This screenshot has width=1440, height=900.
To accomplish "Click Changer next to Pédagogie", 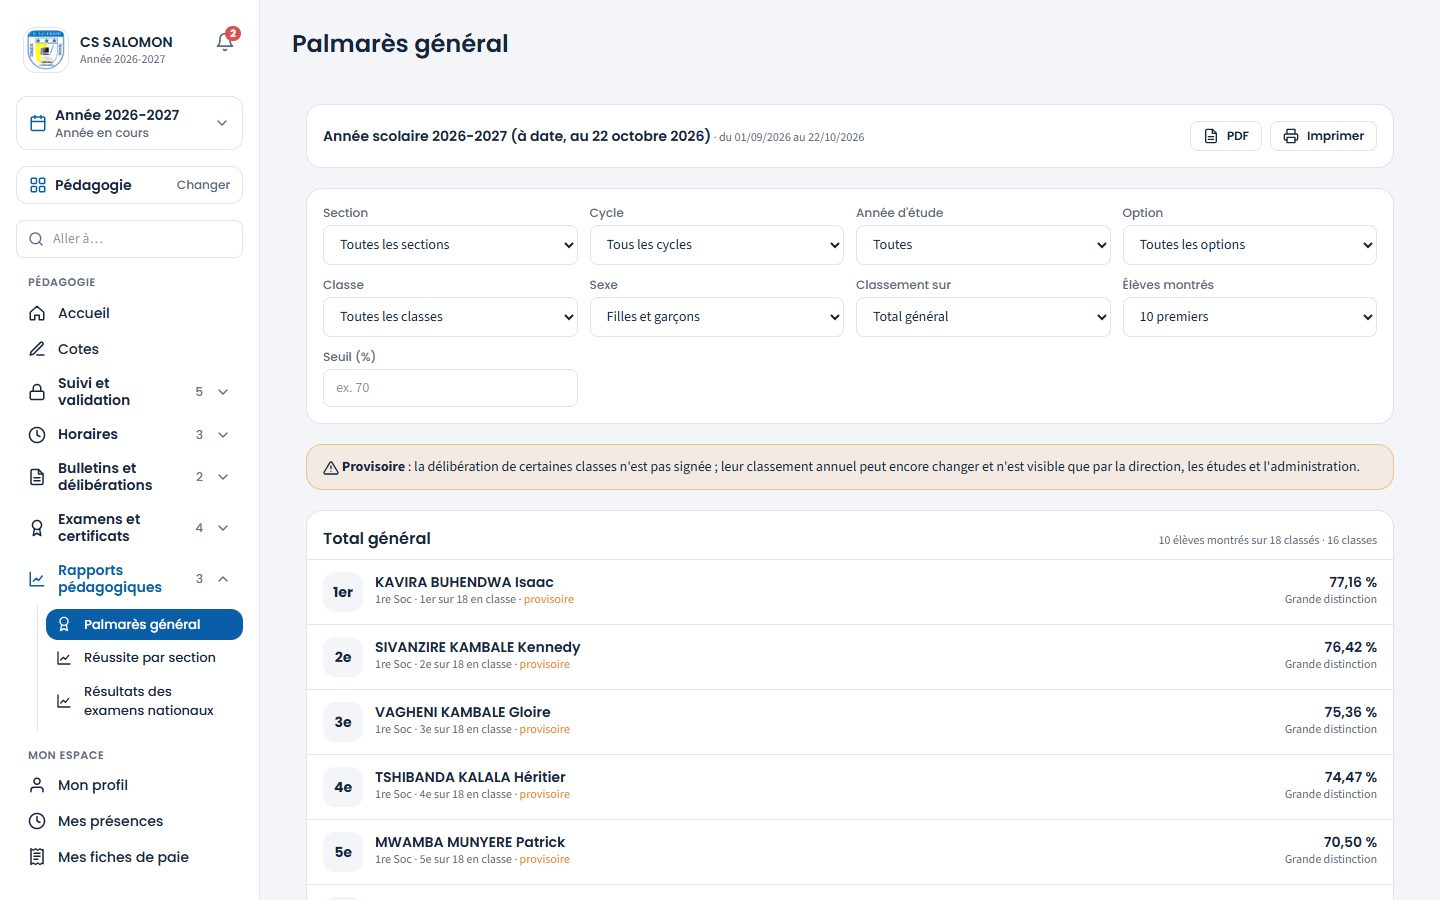I will tap(203, 185).
